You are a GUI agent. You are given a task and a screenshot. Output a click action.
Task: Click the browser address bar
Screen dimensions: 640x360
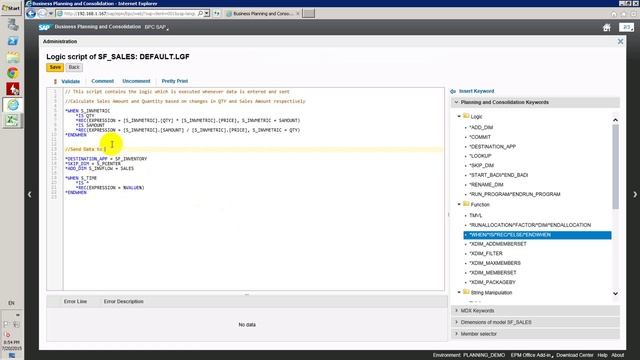129,13
